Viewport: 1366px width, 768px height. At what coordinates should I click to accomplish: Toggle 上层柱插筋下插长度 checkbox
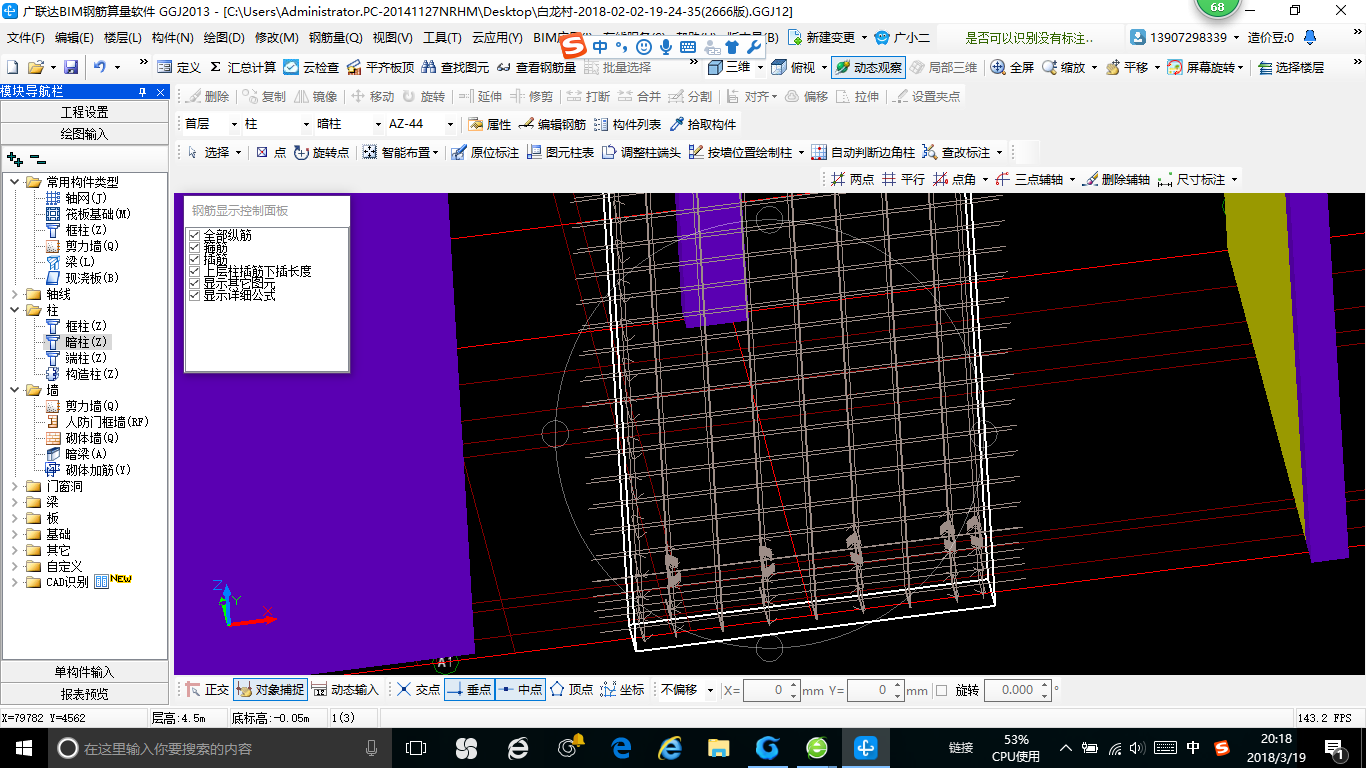[x=195, y=271]
